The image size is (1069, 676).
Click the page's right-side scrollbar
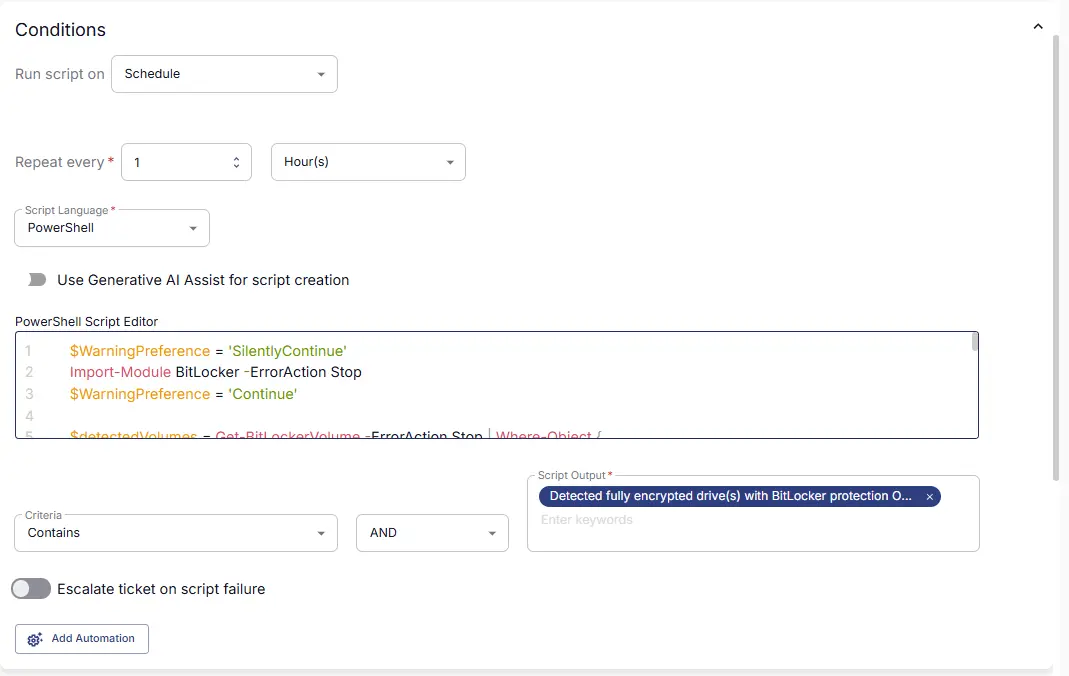click(1056, 259)
